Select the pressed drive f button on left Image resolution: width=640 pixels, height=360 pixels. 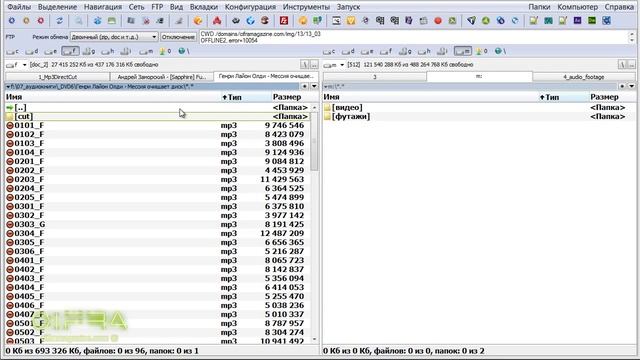tap(70, 51)
